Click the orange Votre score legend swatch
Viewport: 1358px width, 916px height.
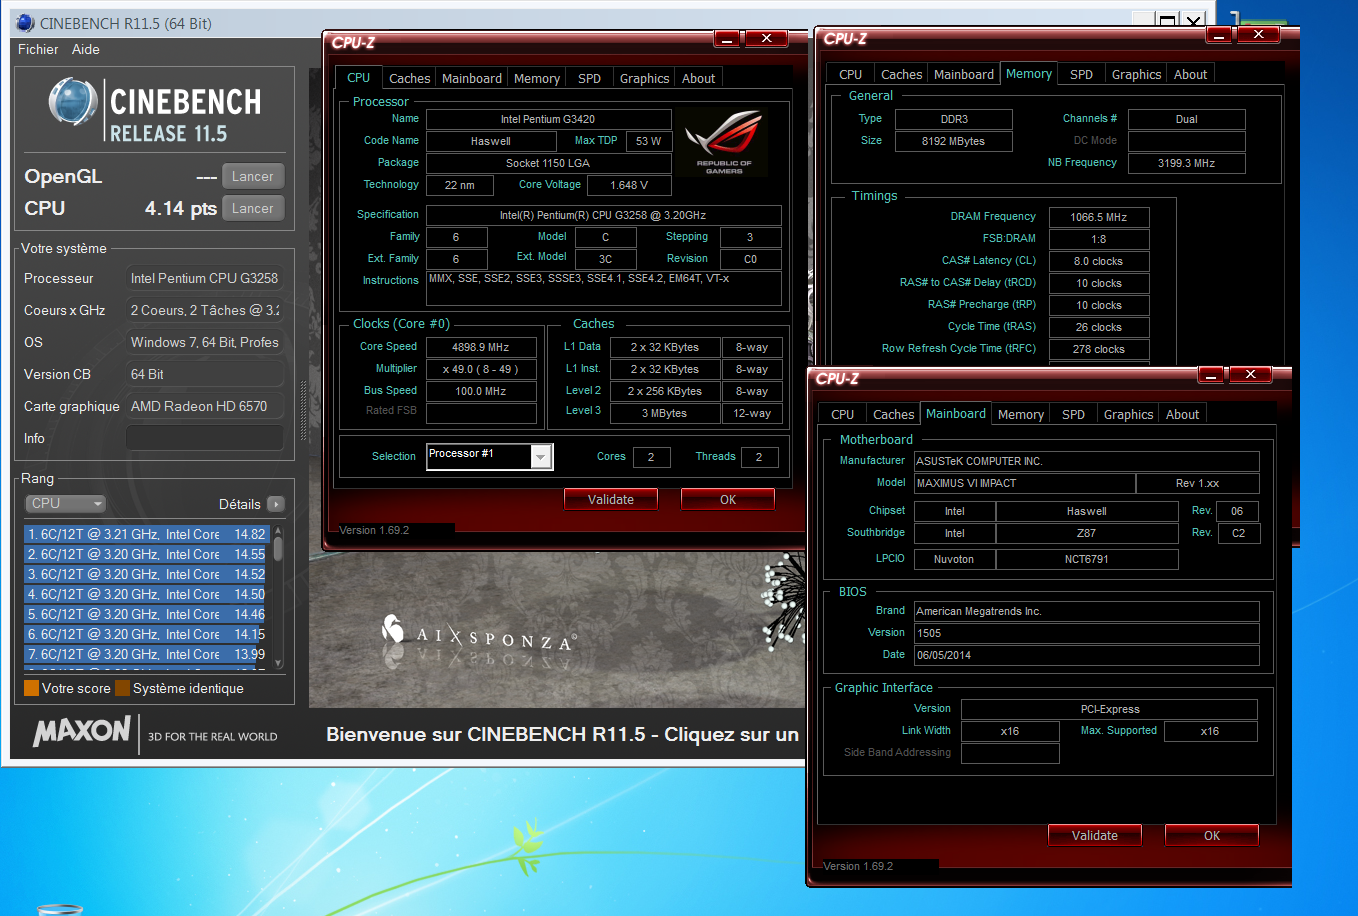(x=31, y=688)
